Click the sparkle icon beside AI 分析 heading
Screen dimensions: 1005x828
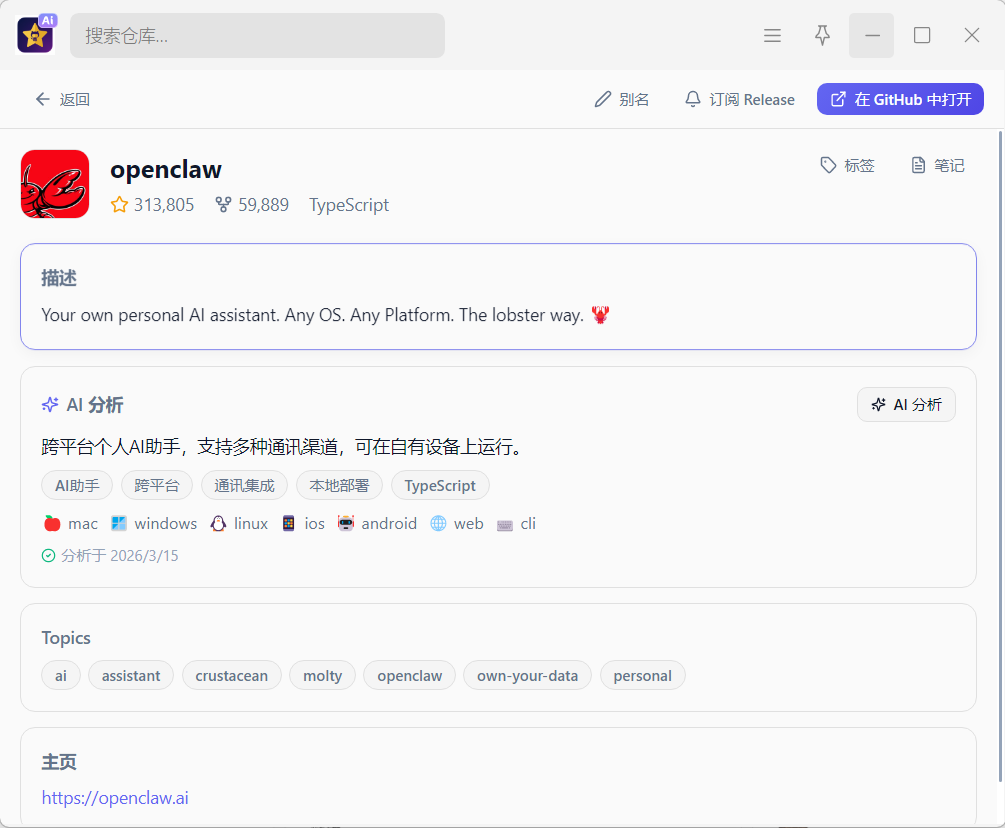50,404
